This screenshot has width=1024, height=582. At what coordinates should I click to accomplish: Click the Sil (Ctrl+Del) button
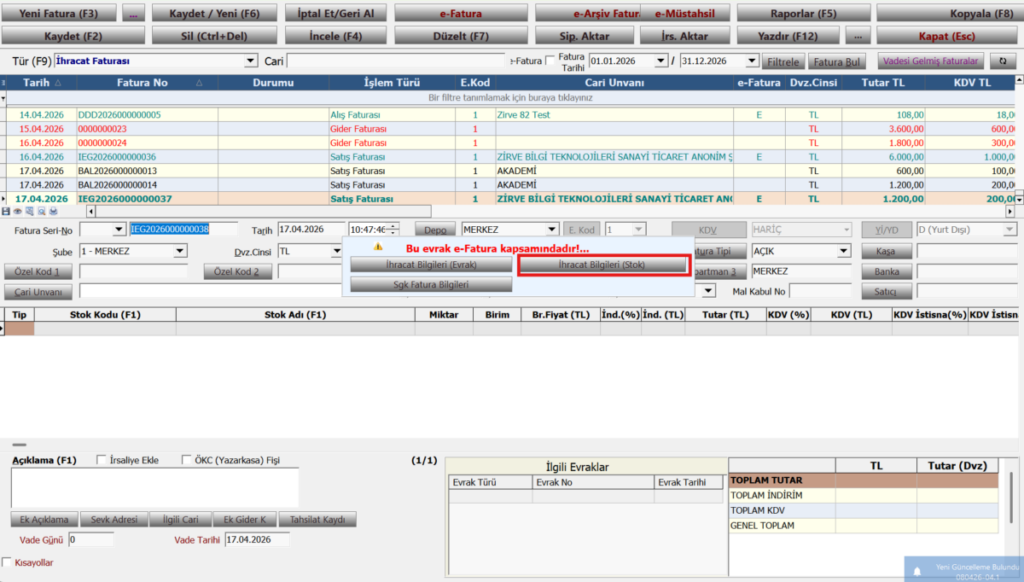(x=214, y=36)
